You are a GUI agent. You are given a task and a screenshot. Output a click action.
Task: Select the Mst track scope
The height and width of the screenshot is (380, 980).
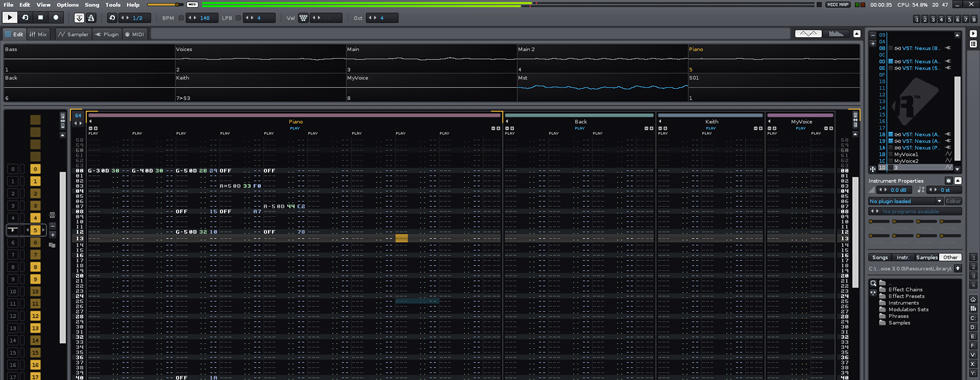(602, 88)
